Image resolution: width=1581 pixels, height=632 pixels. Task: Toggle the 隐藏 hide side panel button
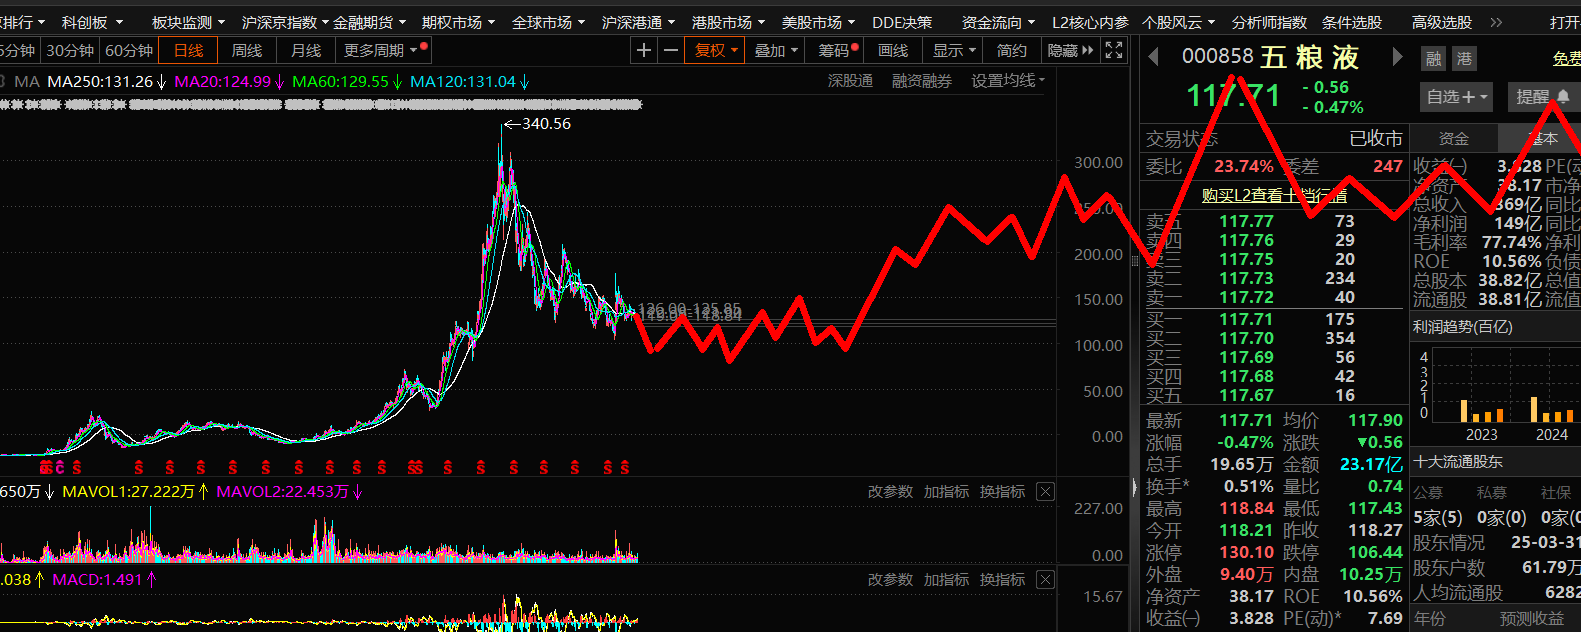pos(1070,50)
